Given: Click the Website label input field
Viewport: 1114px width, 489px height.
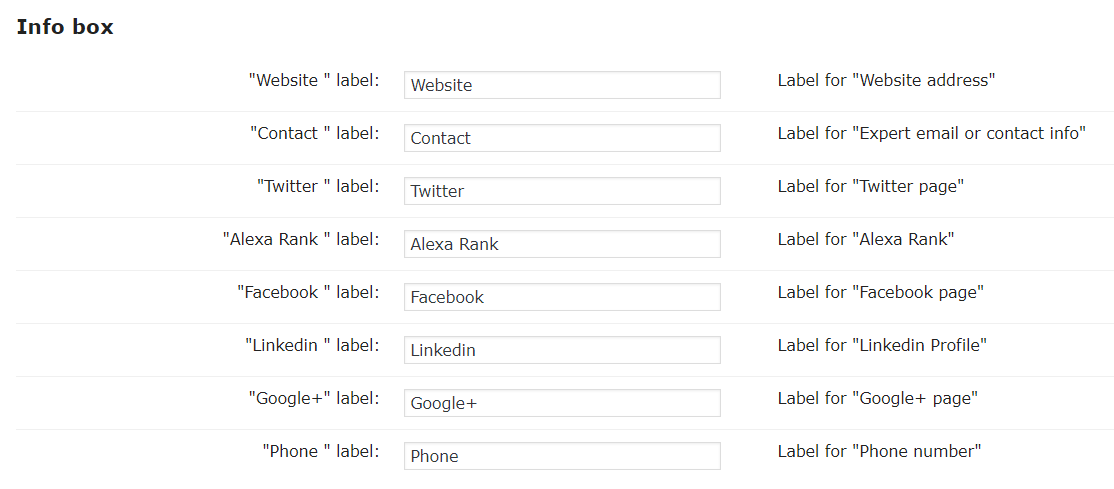Looking at the screenshot, I should click(x=562, y=85).
